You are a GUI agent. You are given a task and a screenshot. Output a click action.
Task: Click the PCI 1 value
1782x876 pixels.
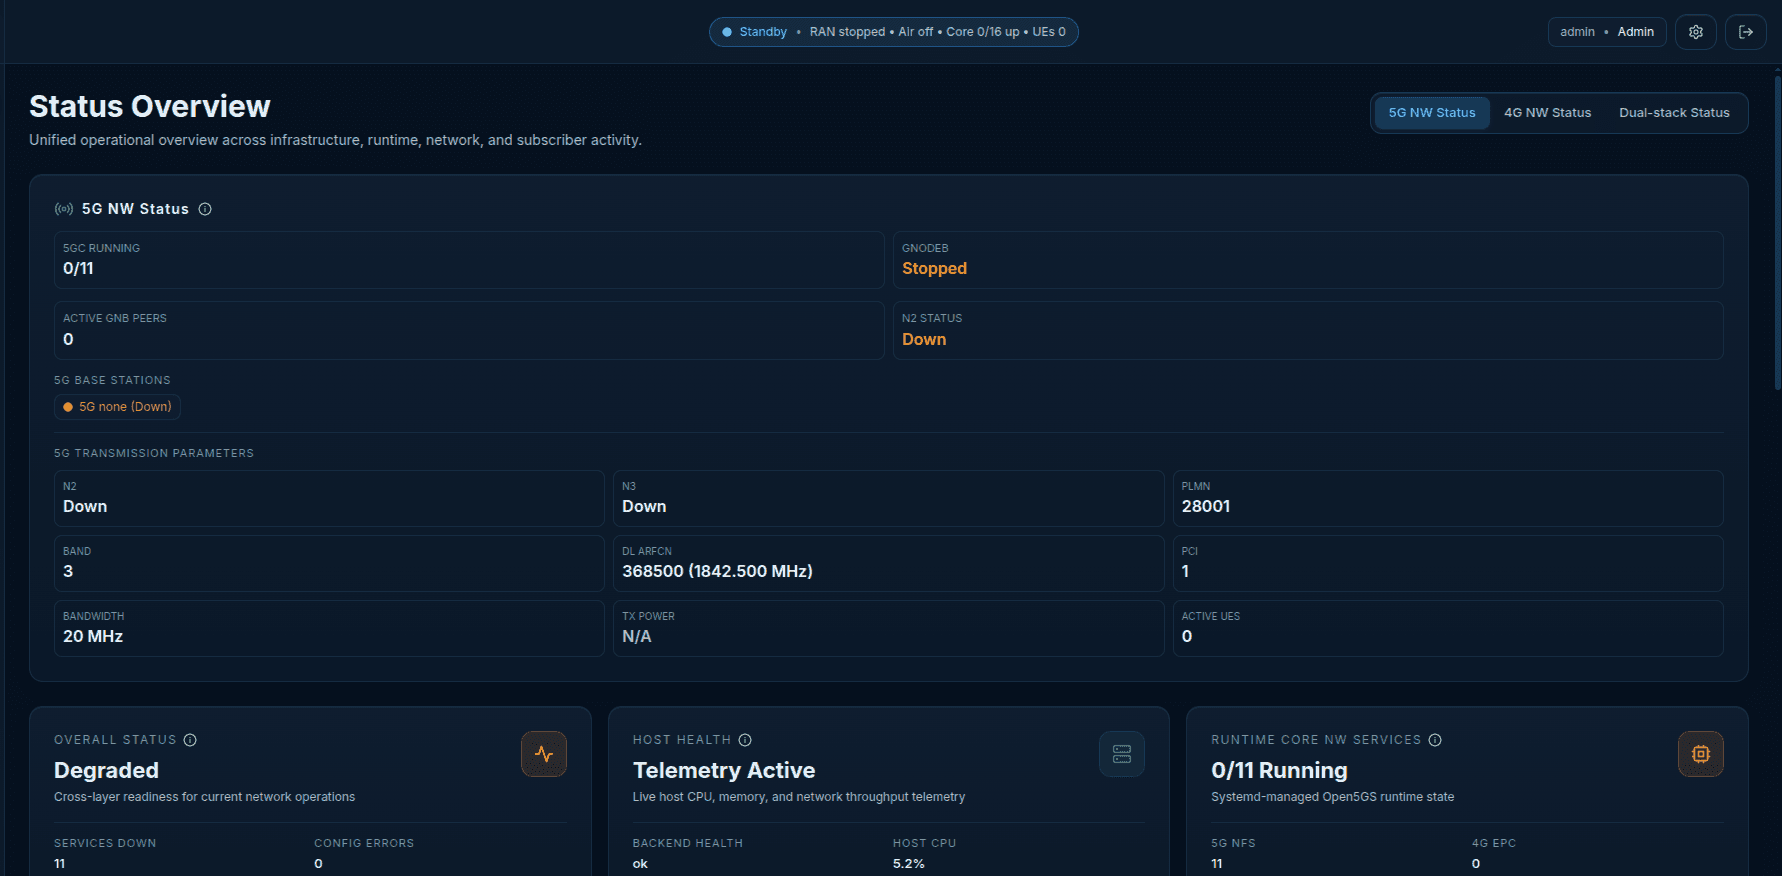tap(1186, 572)
